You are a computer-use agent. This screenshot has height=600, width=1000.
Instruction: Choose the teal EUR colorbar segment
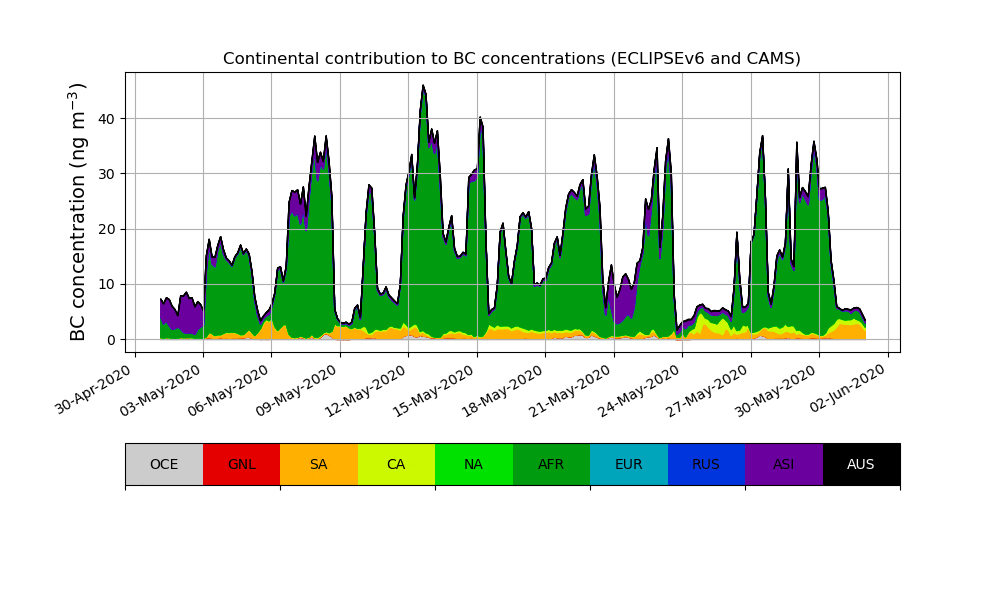(x=628, y=464)
